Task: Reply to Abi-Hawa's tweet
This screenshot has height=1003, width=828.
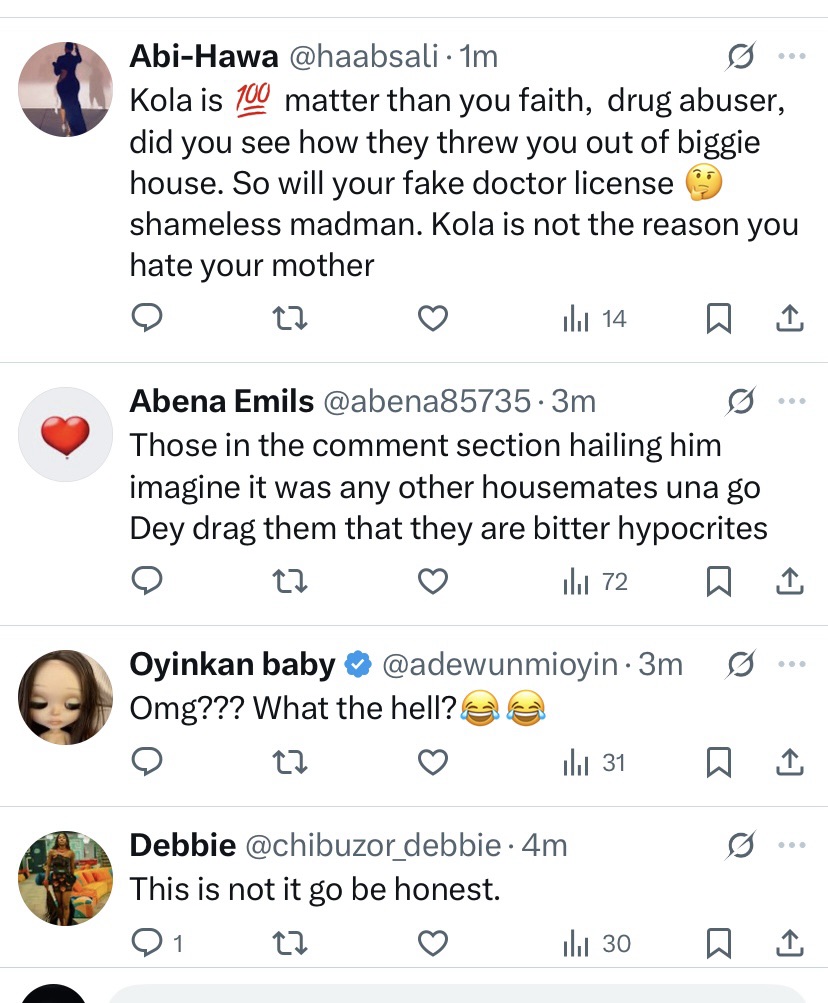Action: (x=147, y=318)
